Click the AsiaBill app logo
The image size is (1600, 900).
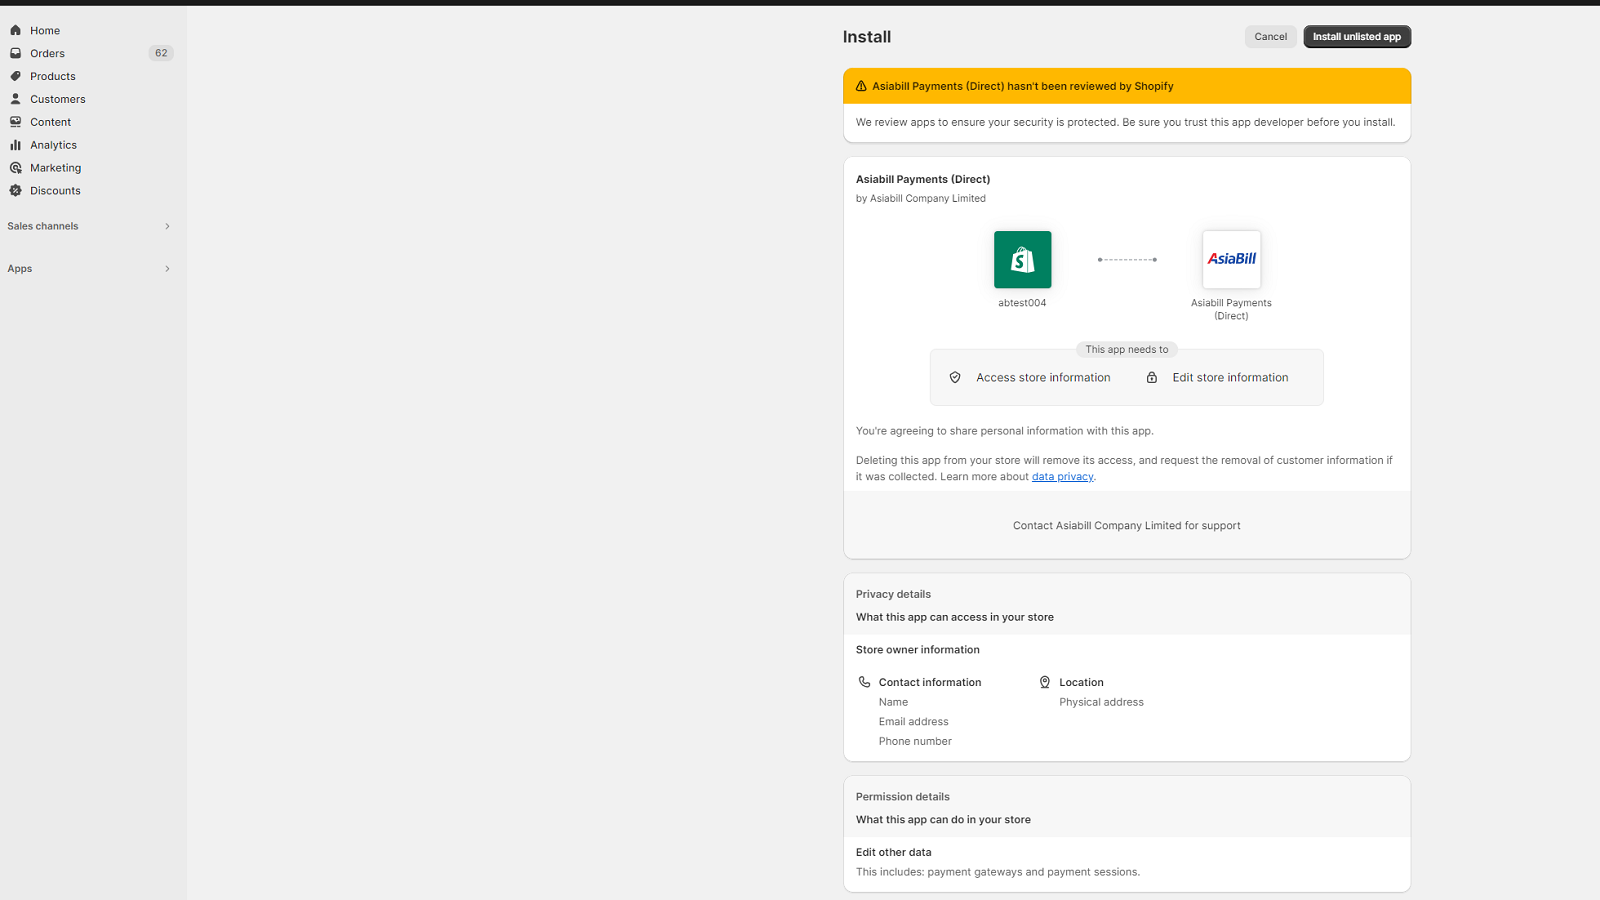tap(1231, 260)
